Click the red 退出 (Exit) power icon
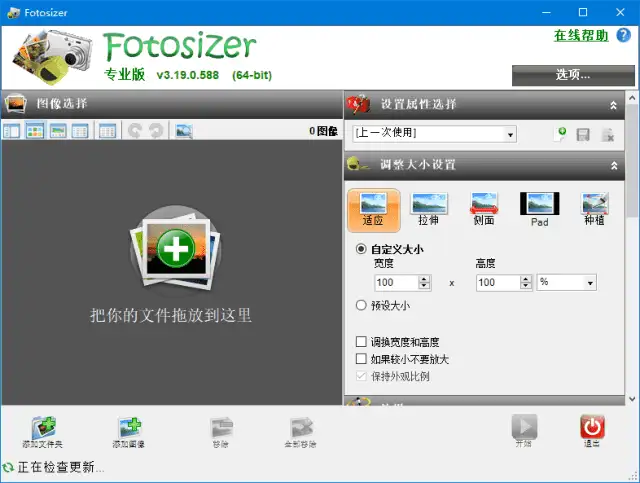 [592, 428]
